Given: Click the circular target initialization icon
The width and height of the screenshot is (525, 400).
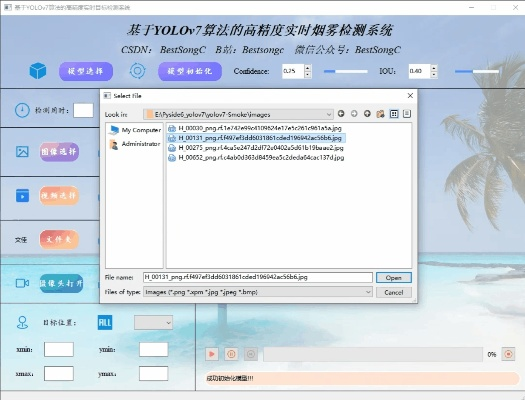Looking at the screenshot, I should click(x=137, y=71).
